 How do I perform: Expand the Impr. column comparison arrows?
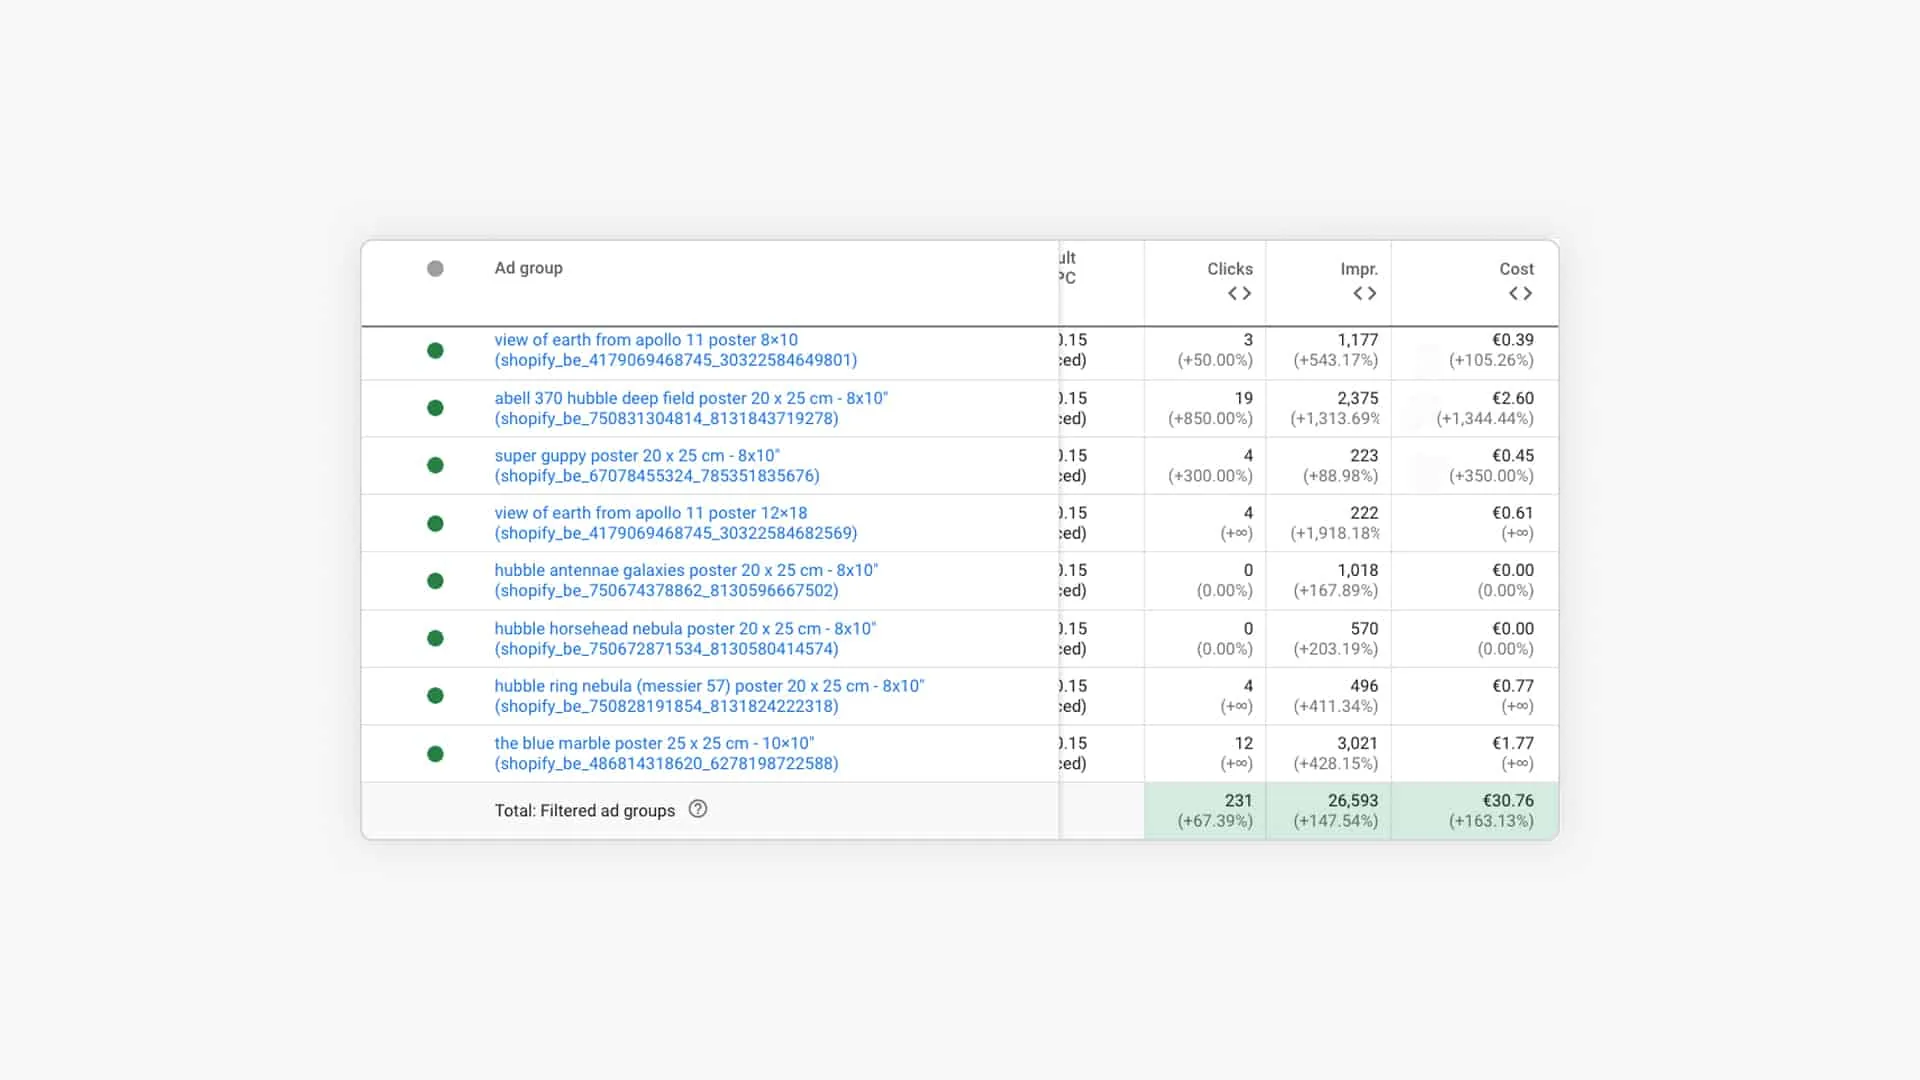(1364, 293)
